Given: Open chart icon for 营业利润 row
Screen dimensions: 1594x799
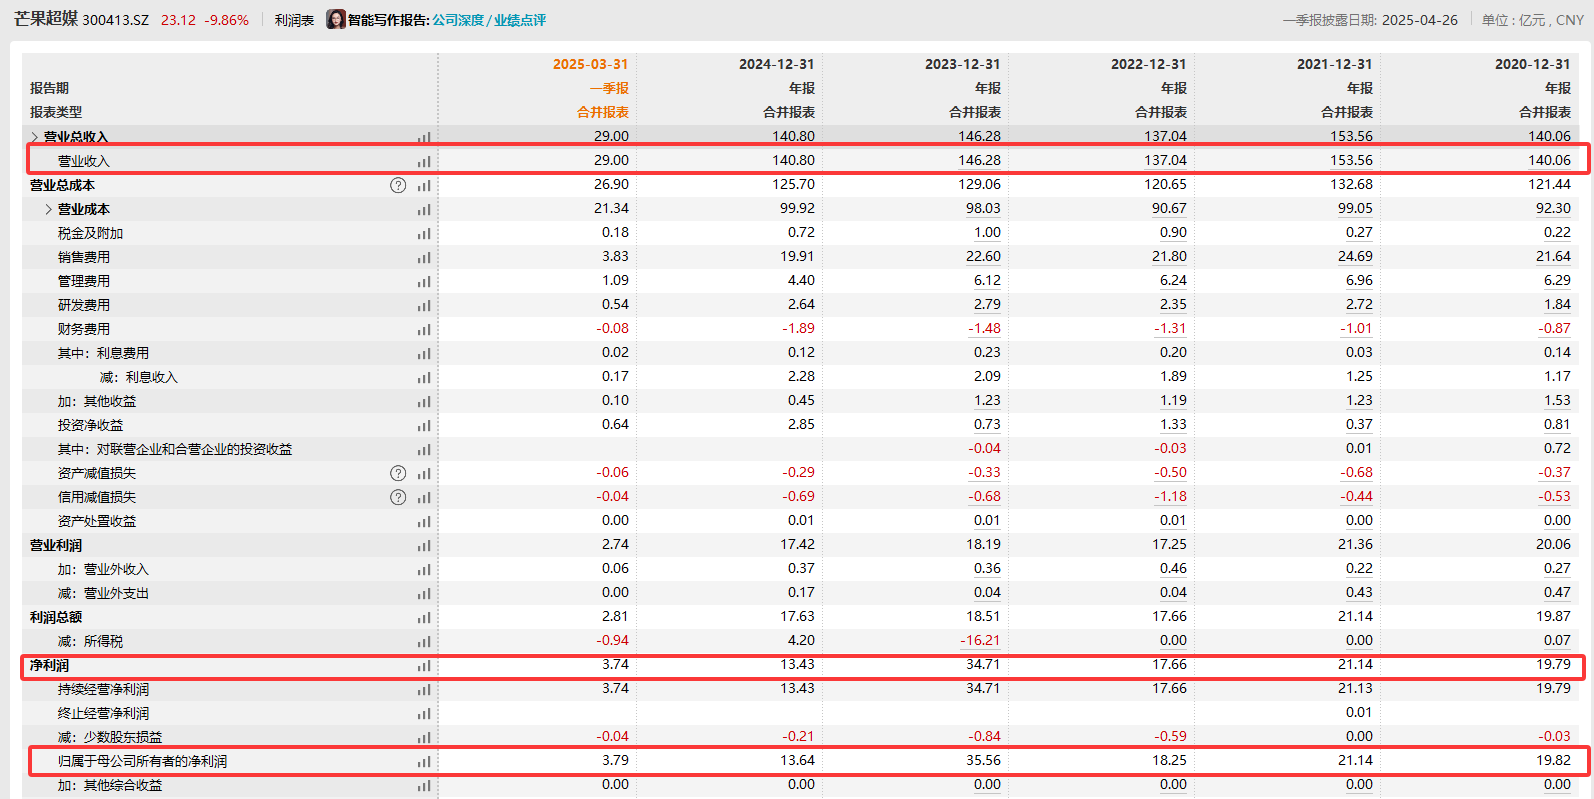Looking at the screenshot, I should click(x=424, y=545).
